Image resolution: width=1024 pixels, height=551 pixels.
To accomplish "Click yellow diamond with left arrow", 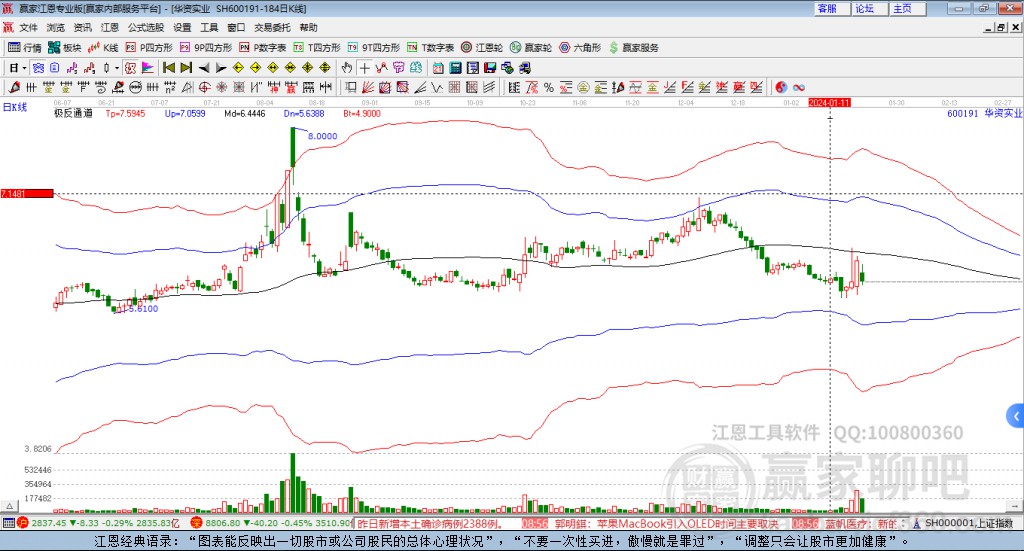I will [238, 68].
